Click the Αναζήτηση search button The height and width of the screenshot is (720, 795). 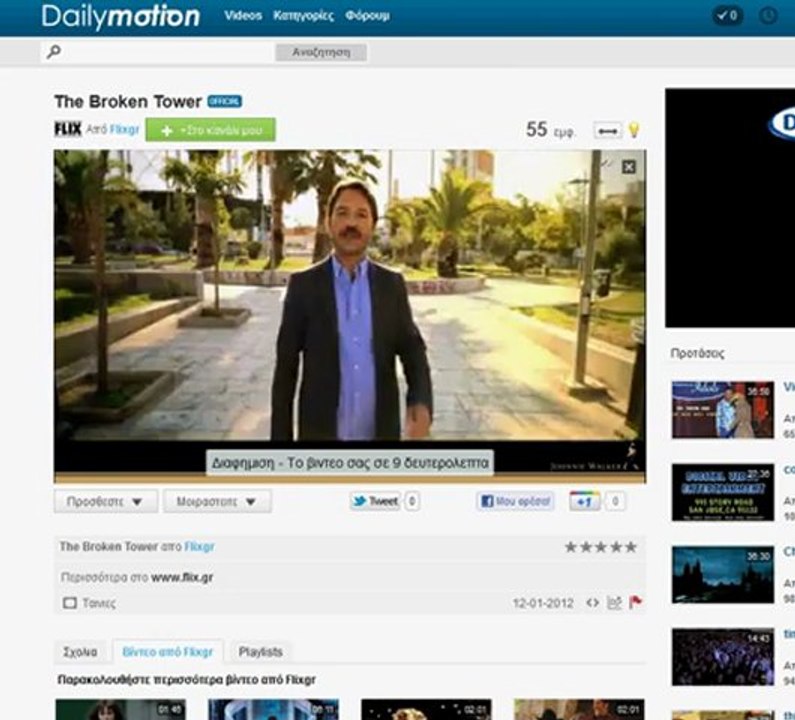(321, 52)
